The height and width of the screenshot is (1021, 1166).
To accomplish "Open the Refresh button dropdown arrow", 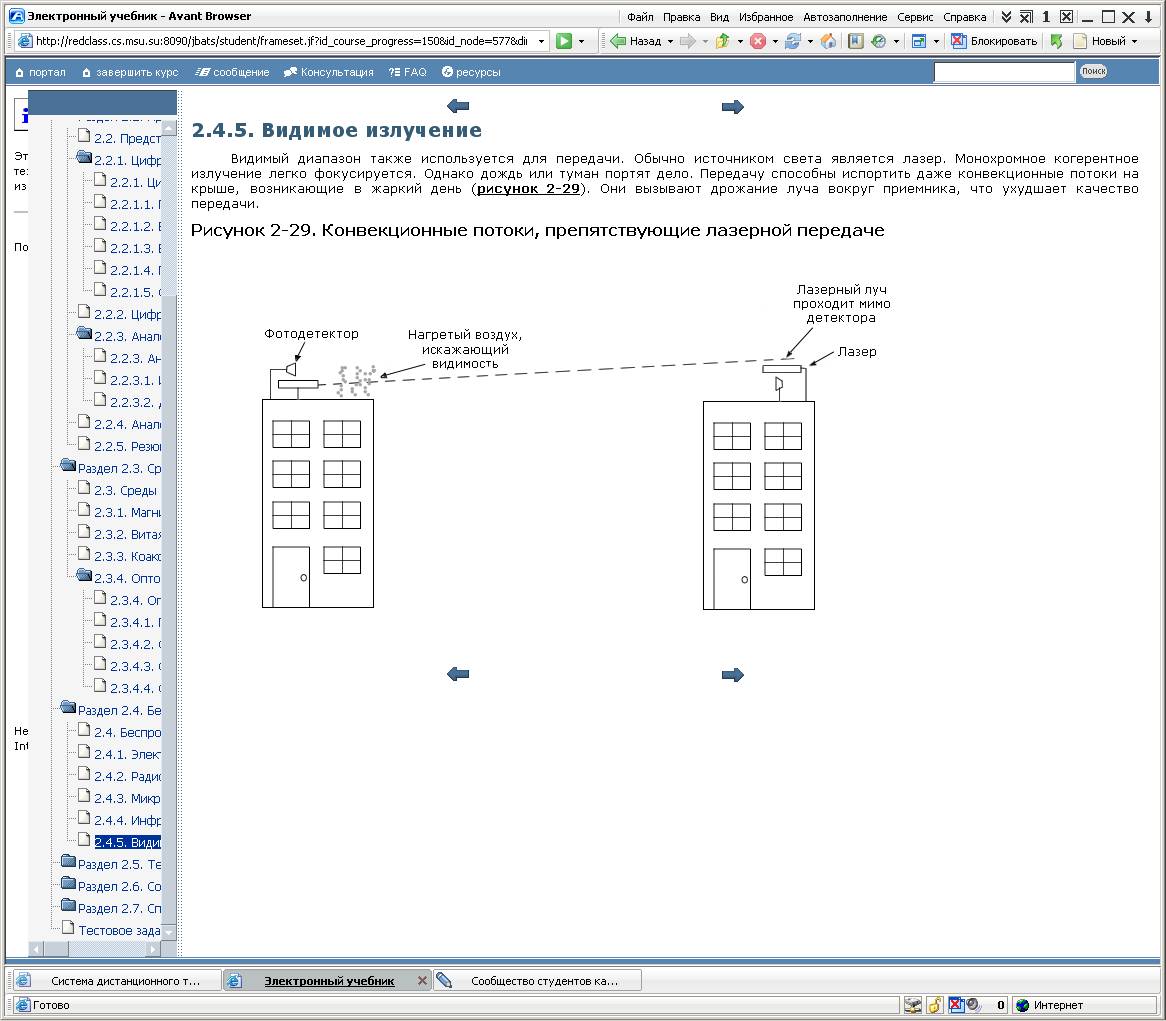I will [810, 42].
